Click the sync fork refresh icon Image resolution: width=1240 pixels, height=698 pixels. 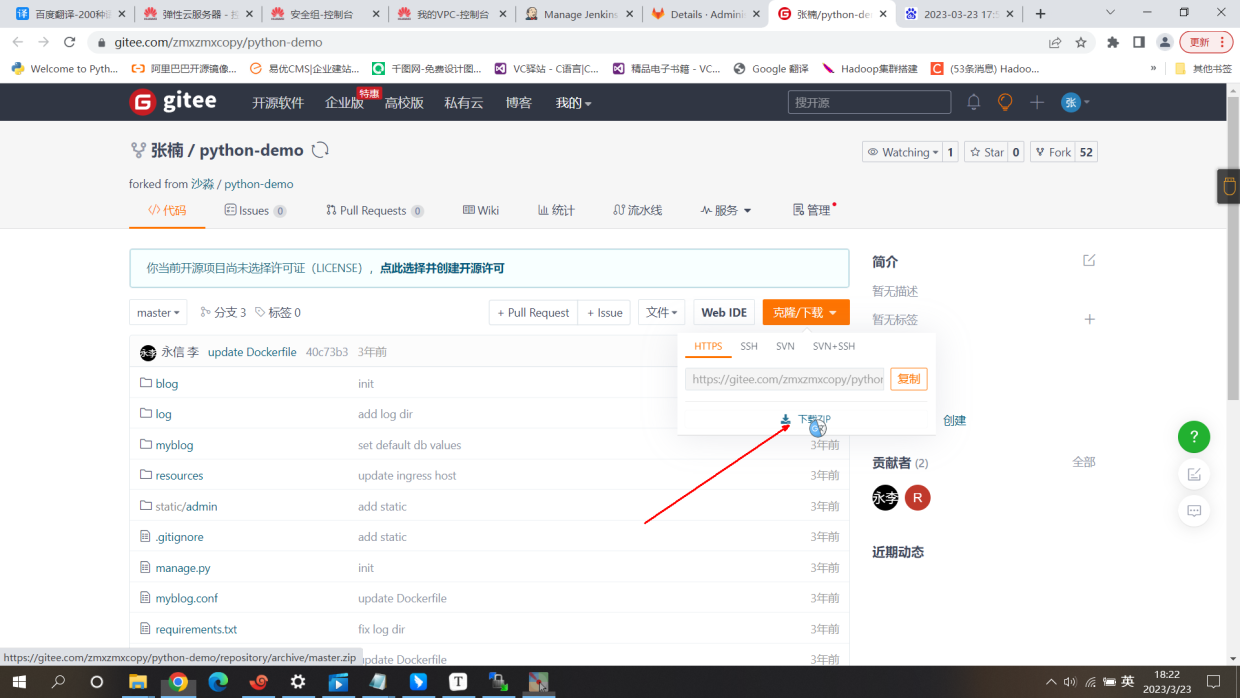320,150
